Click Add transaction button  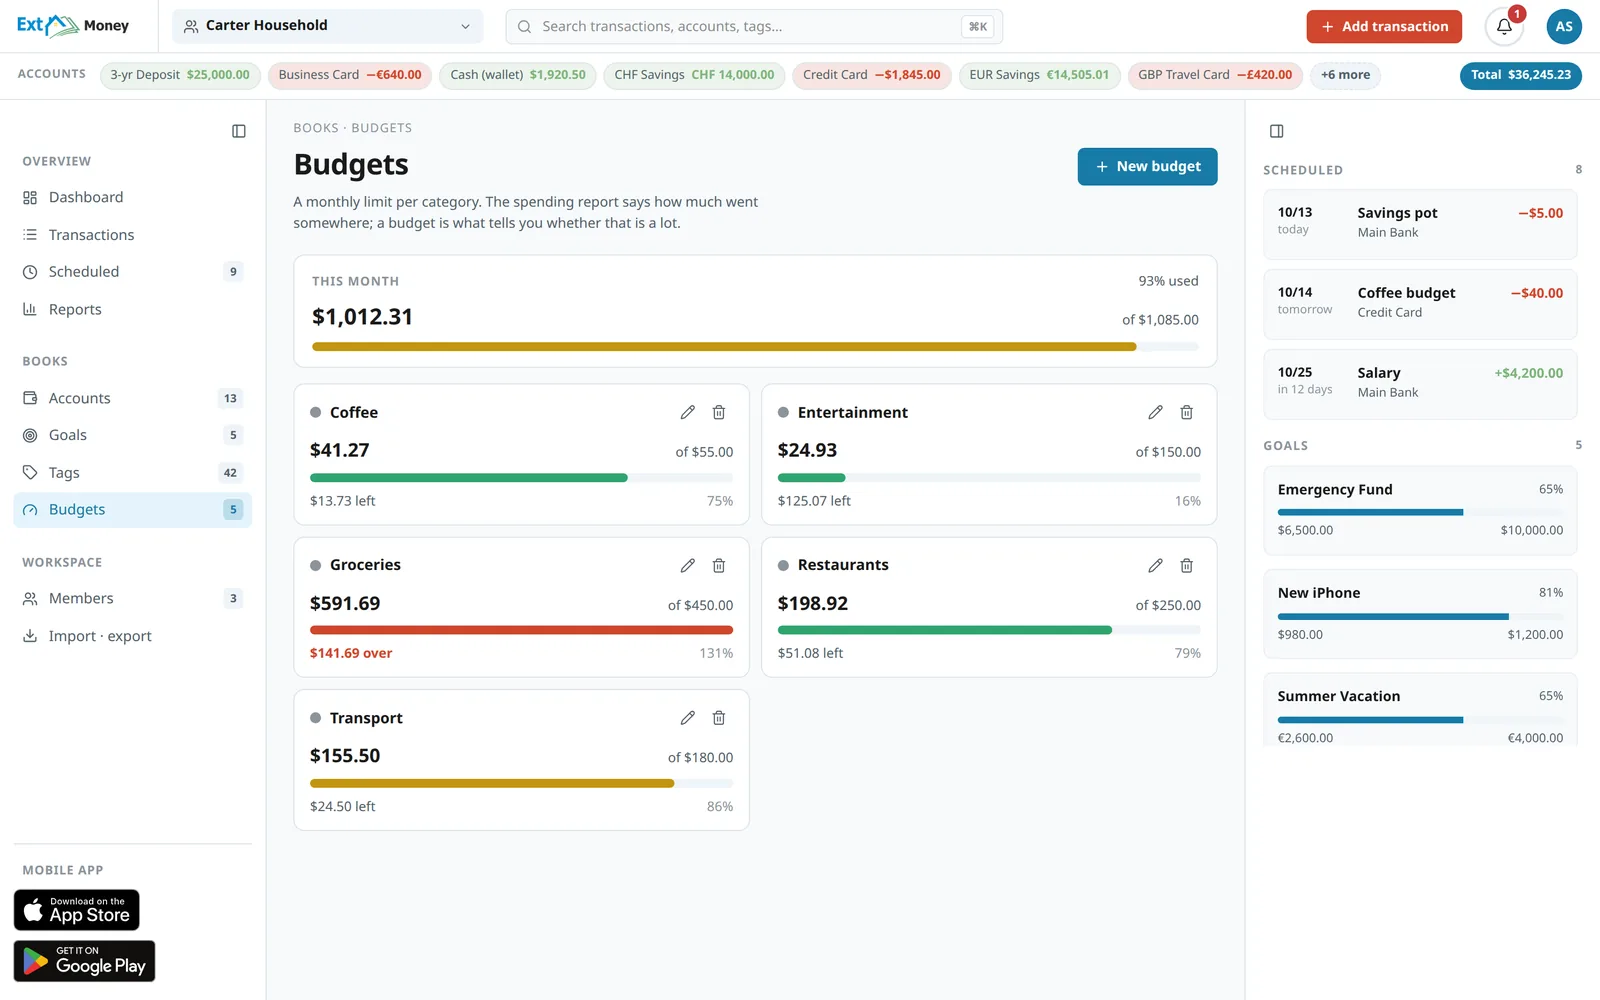(1384, 27)
